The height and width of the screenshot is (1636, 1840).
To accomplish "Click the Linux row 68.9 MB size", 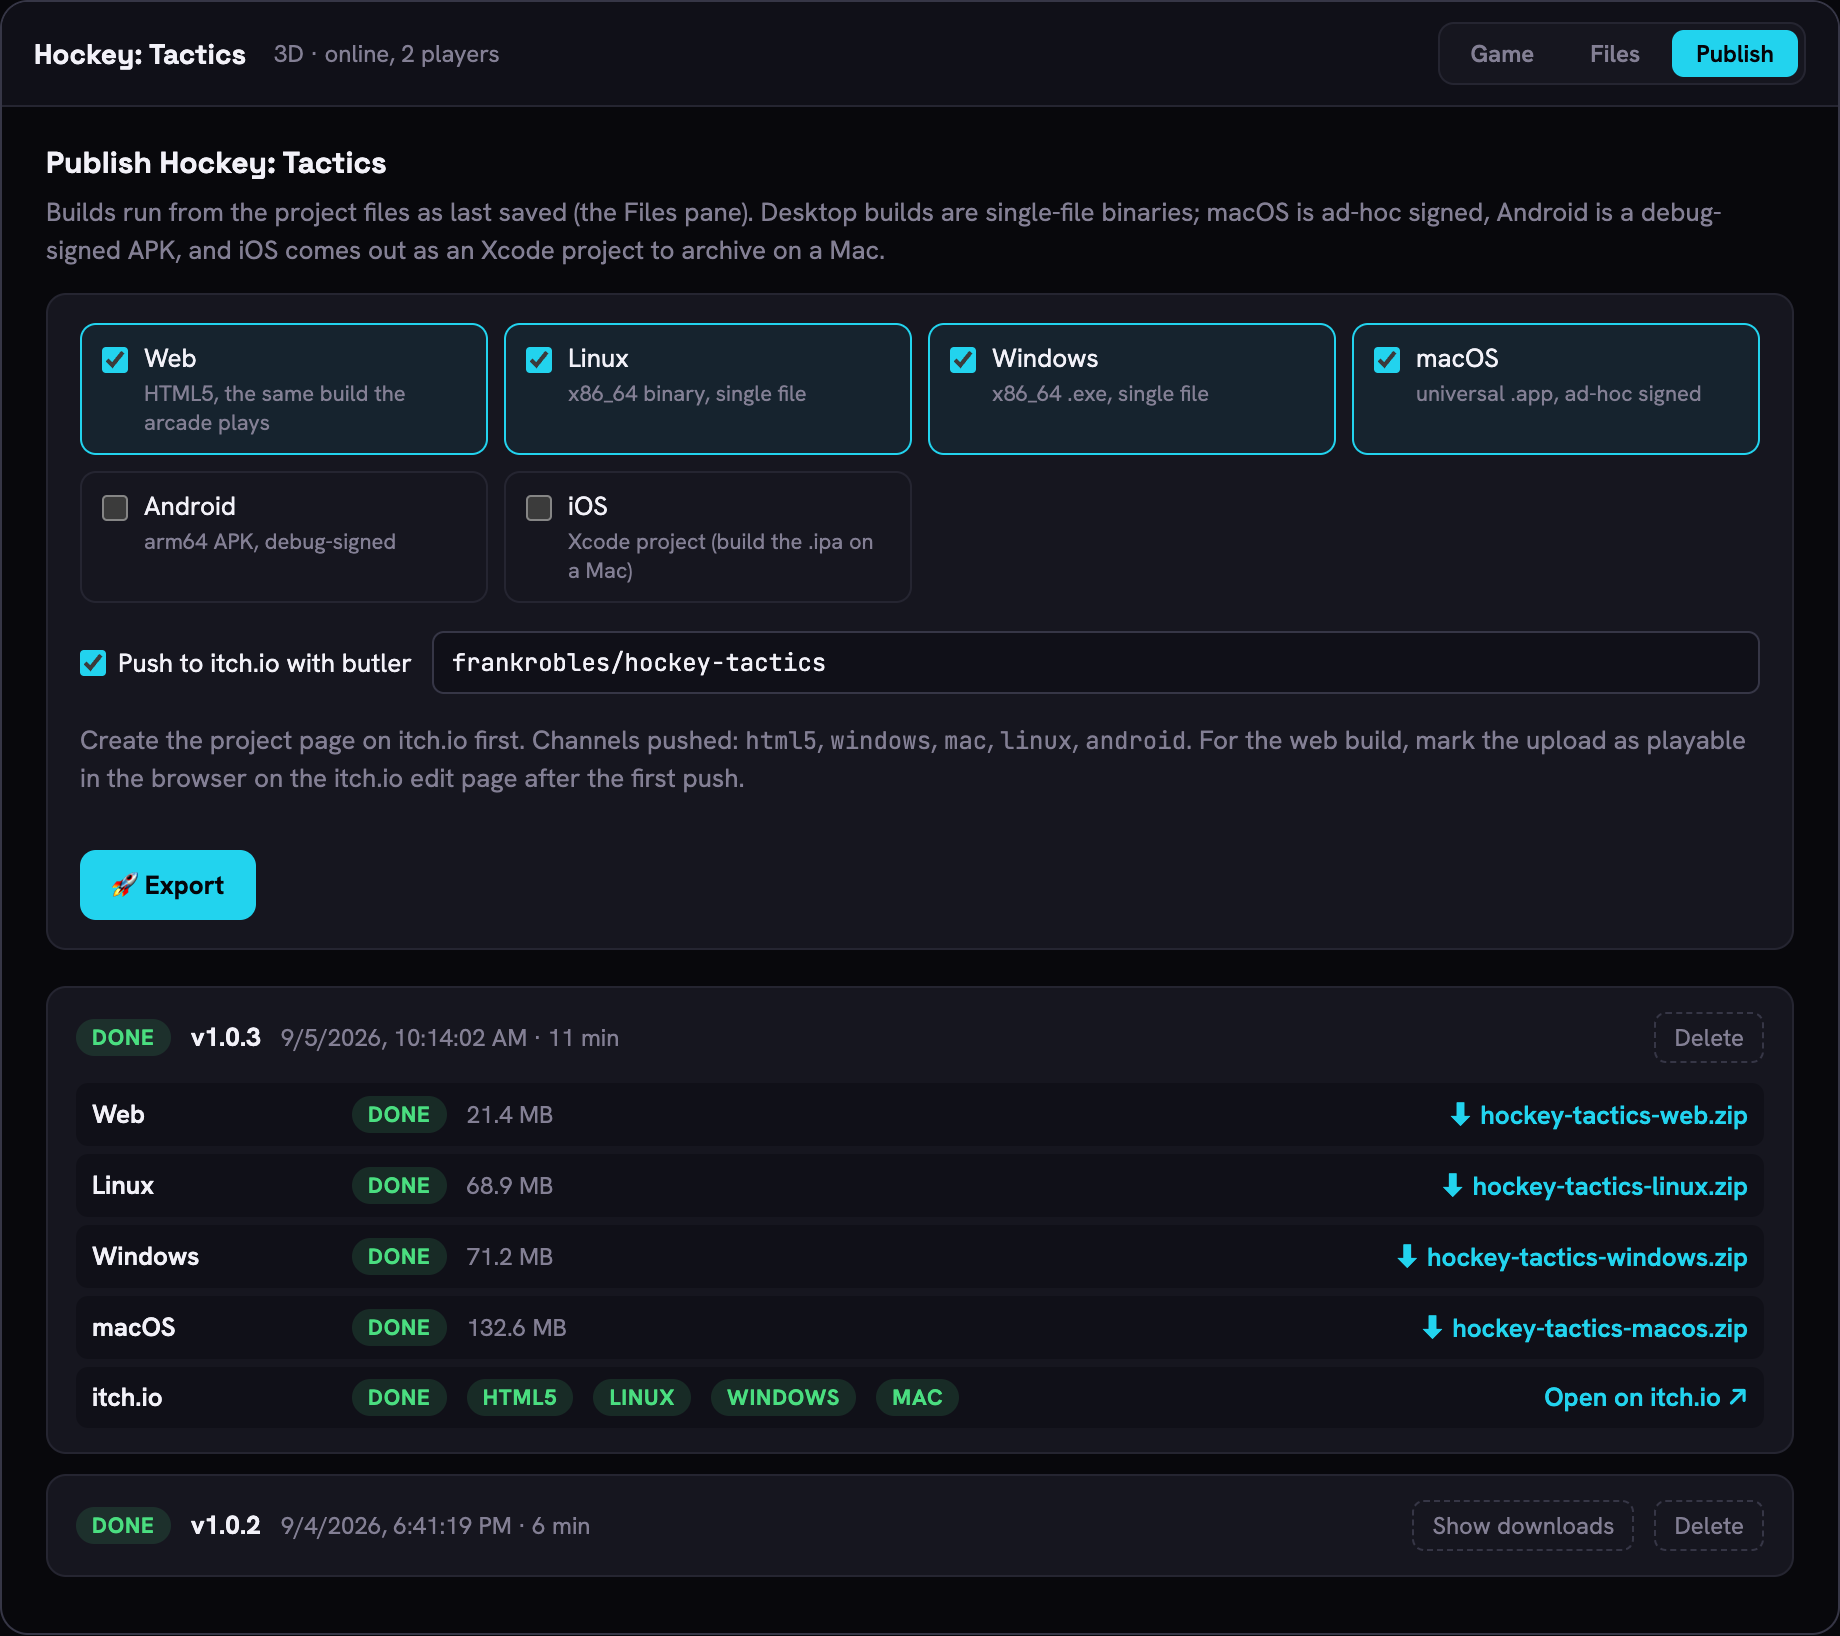I will click(x=509, y=1186).
